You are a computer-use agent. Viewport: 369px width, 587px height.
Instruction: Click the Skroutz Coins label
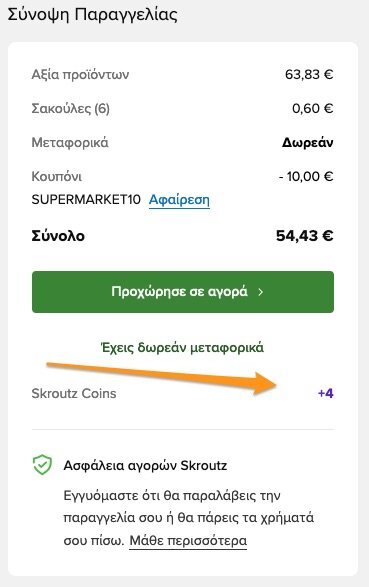(74, 393)
